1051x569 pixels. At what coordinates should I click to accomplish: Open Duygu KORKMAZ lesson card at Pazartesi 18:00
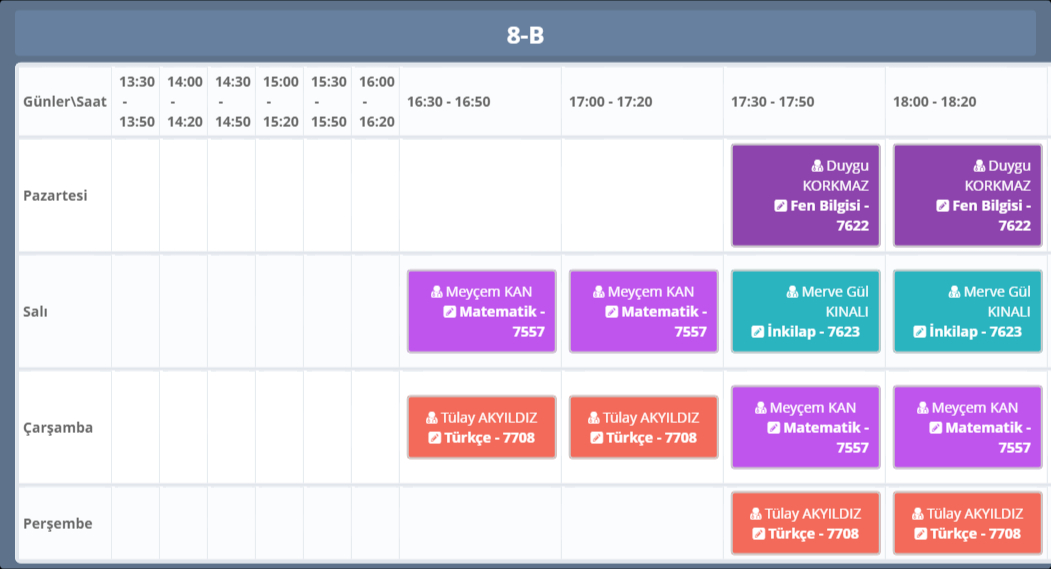coord(967,196)
